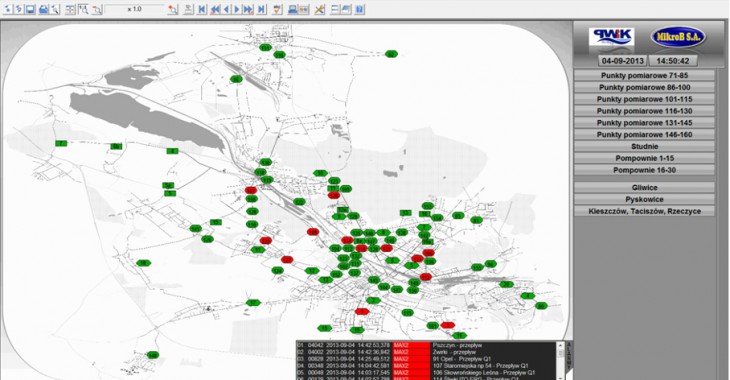This screenshot has width=730, height=380.
Task: Click the red zoom-out magnifier icon
Action: pos(96,9)
